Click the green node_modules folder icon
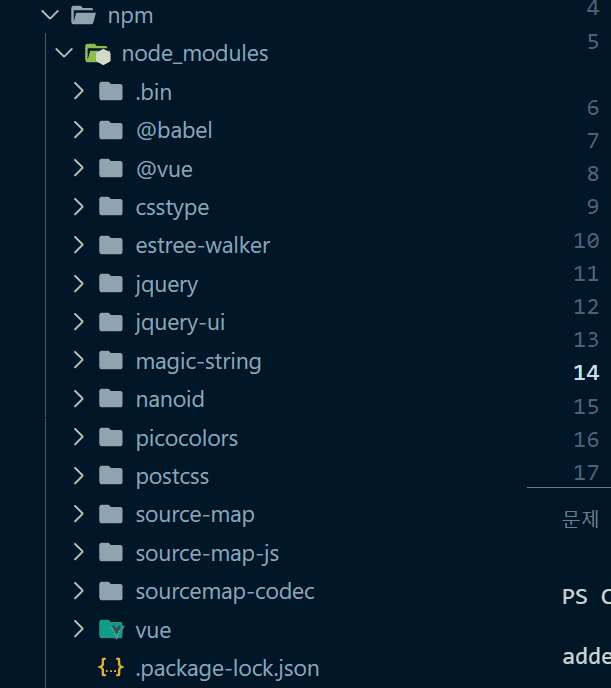611x688 pixels. tap(98, 54)
